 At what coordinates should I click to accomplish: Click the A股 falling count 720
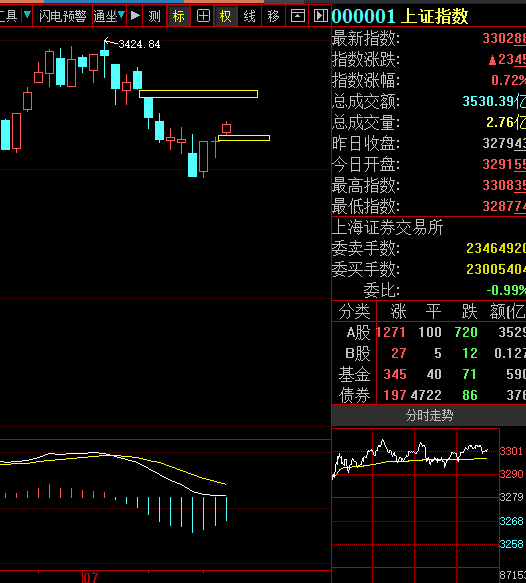point(466,332)
